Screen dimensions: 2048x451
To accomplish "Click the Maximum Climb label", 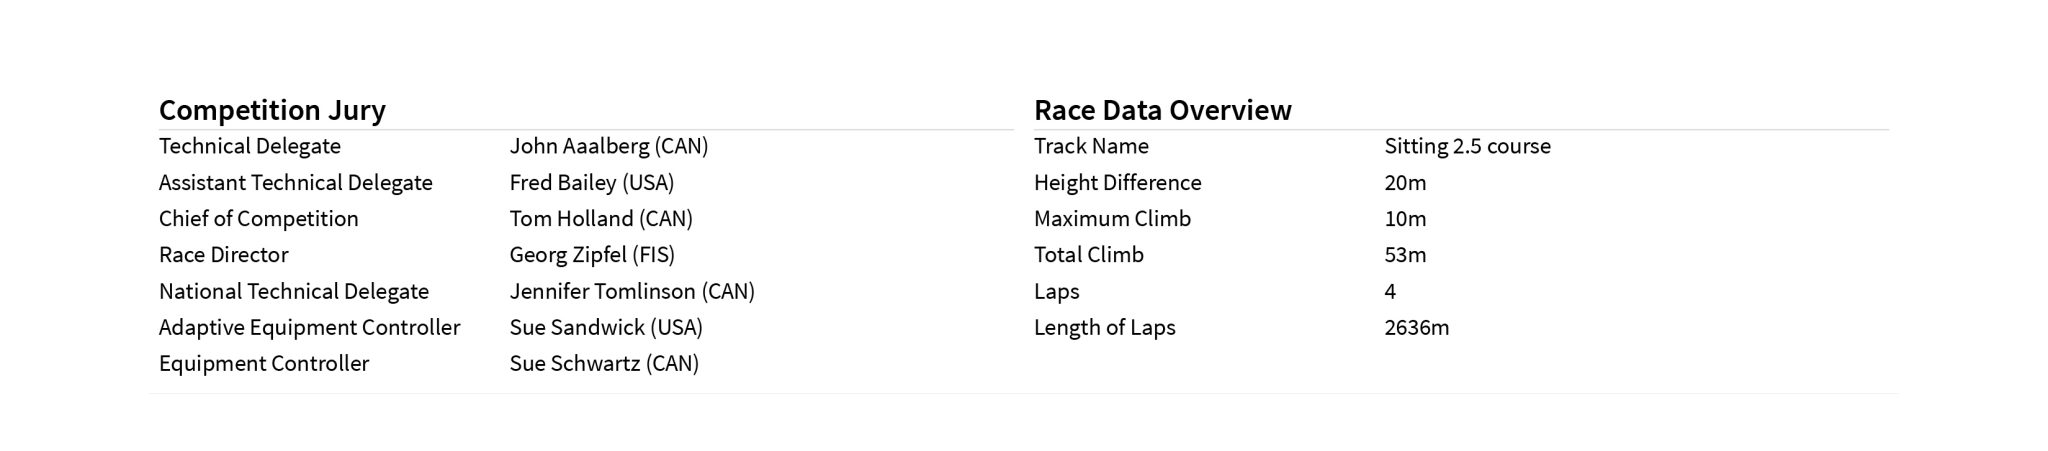I will click(1112, 219).
